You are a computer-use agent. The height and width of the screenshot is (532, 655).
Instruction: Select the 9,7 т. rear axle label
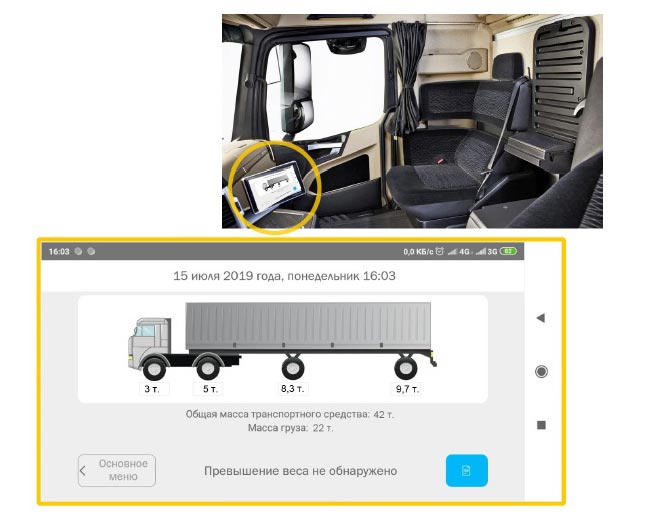pyautogui.click(x=407, y=389)
